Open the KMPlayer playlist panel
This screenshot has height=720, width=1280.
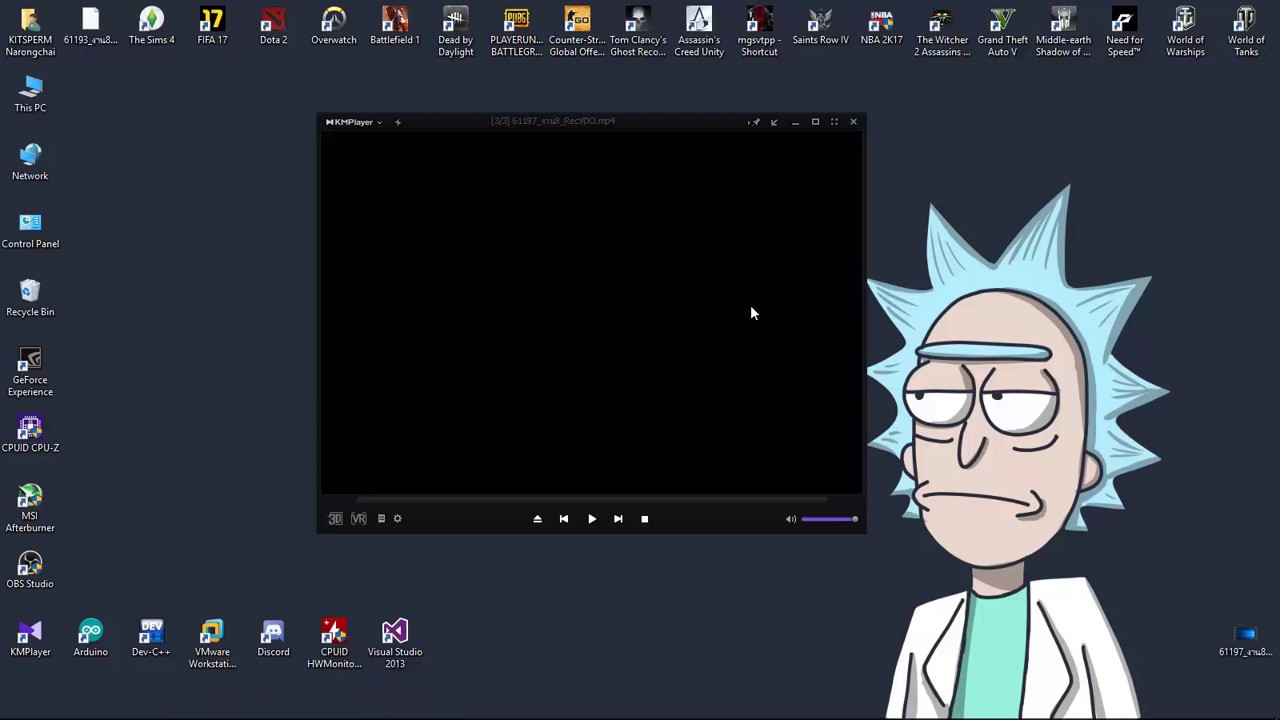click(381, 519)
